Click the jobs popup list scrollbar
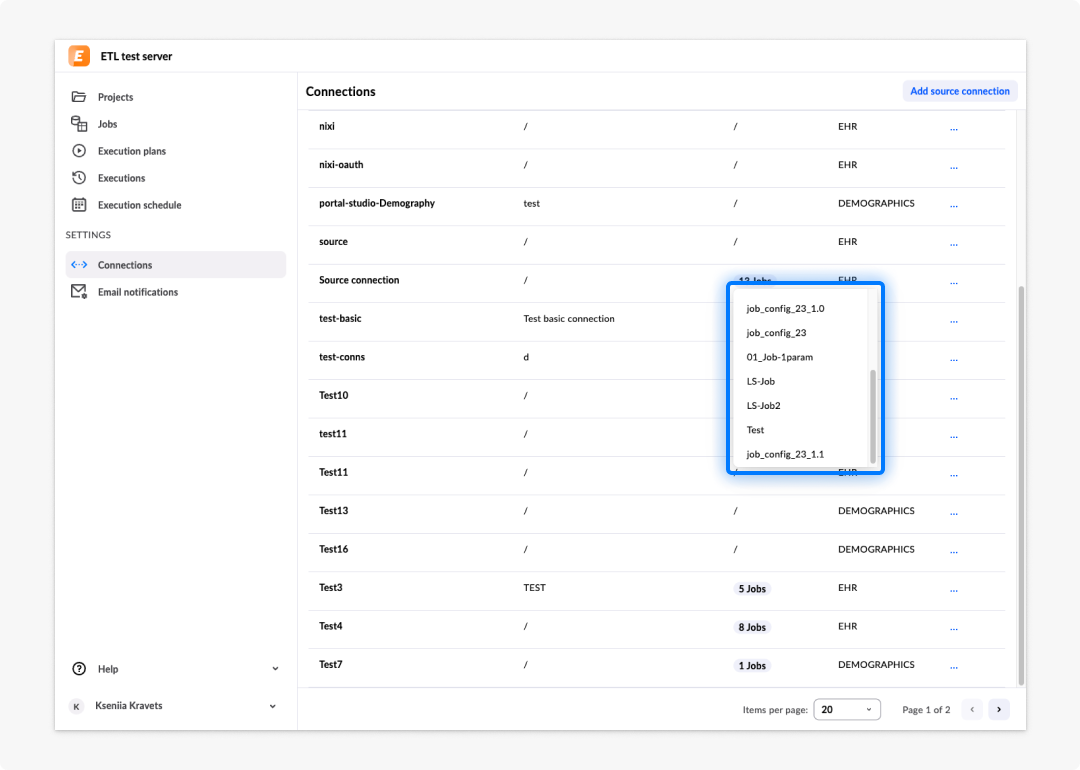1080x770 pixels. coord(873,416)
